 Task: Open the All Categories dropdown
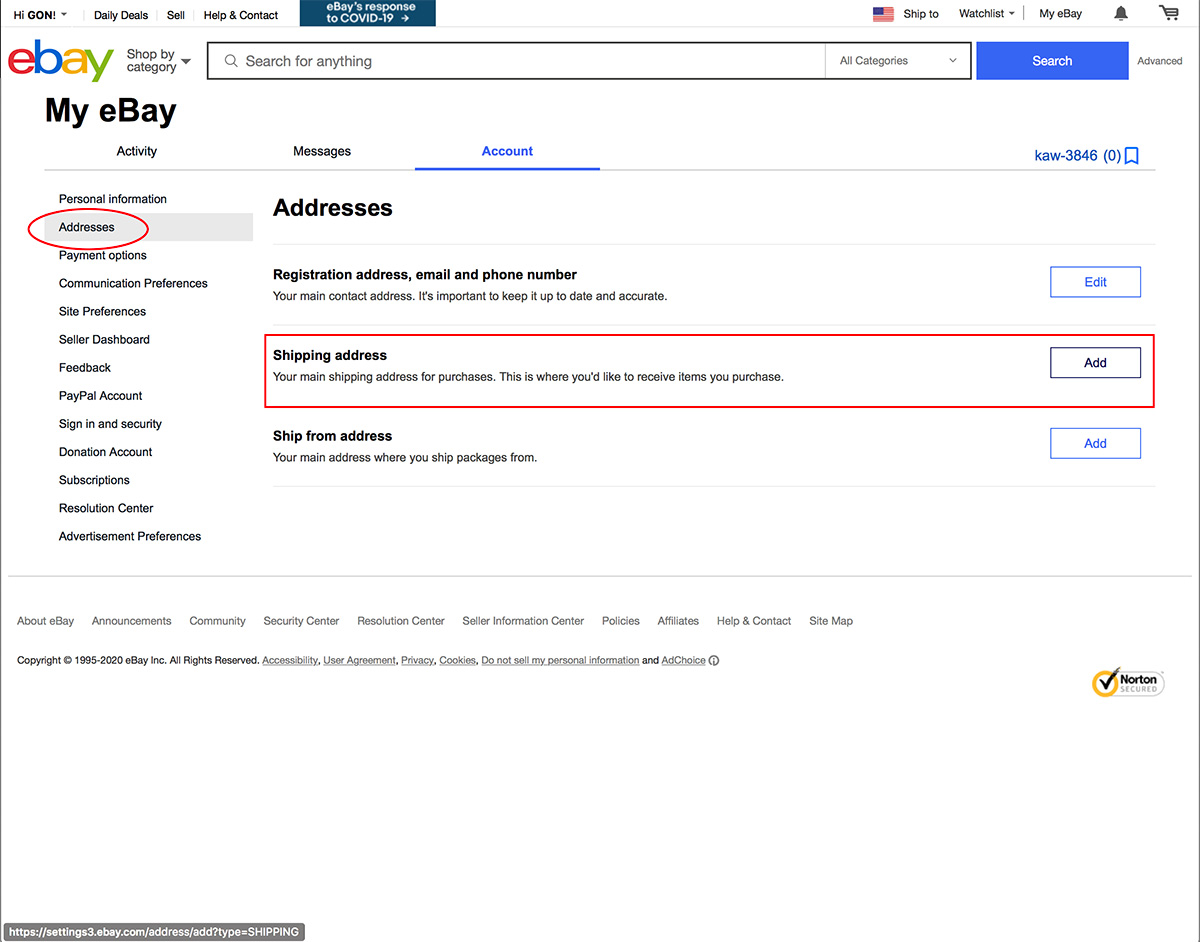pos(898,61)
